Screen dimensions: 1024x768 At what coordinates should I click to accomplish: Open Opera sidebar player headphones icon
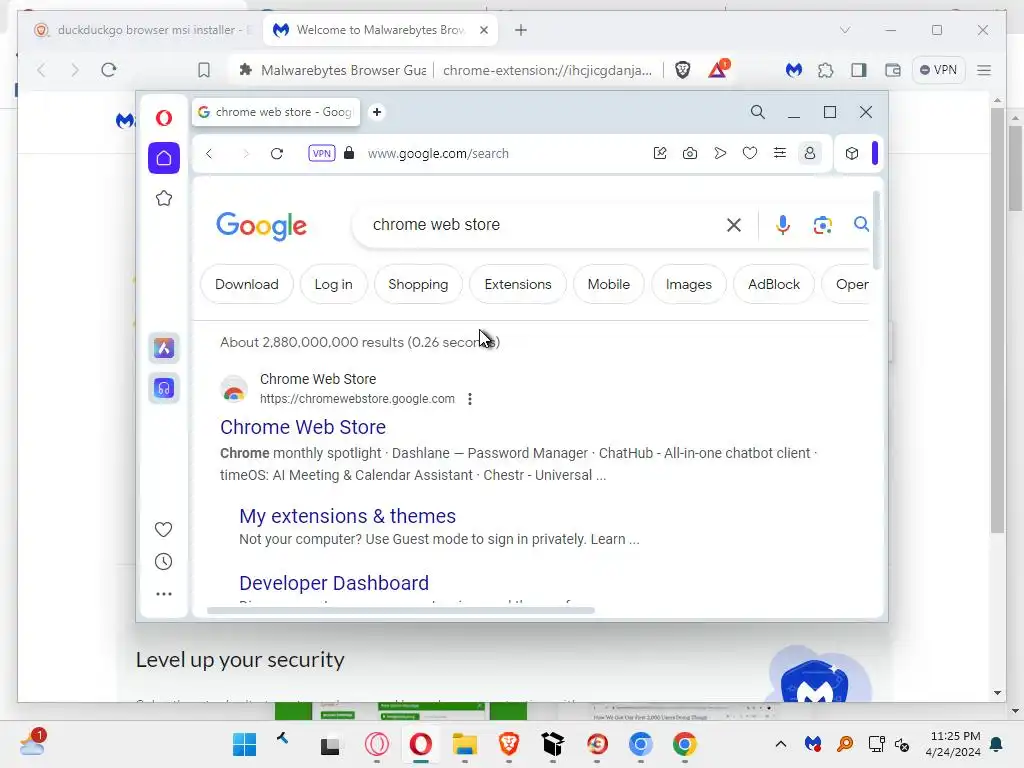[164, 389]
